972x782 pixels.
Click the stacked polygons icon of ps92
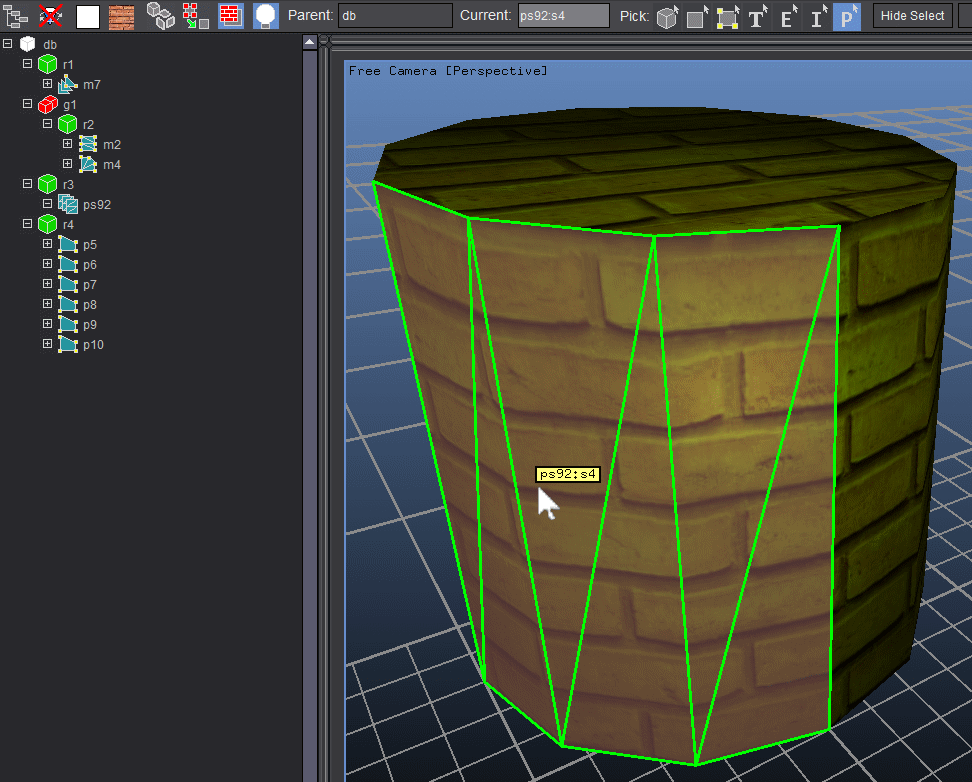pos(68,204)
